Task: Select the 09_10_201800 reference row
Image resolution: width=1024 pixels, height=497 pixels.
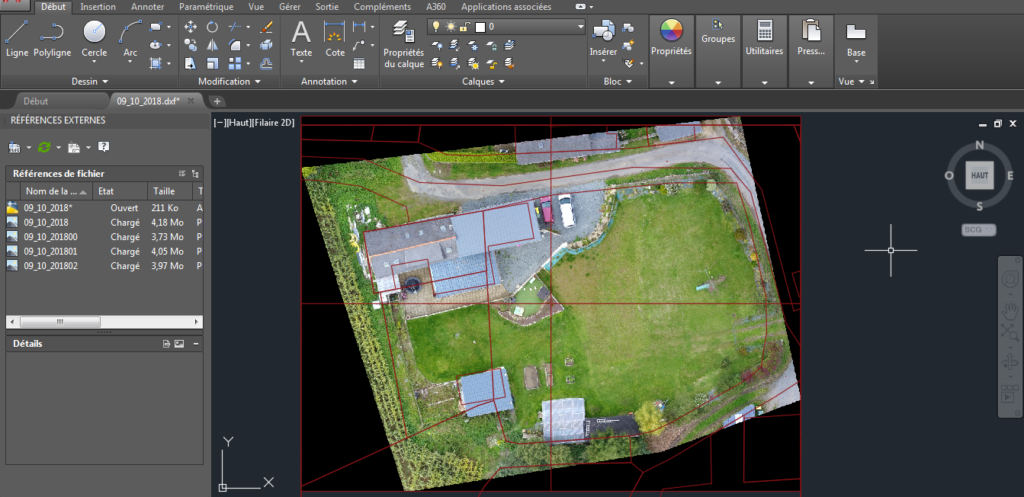Action: [104, 236]
